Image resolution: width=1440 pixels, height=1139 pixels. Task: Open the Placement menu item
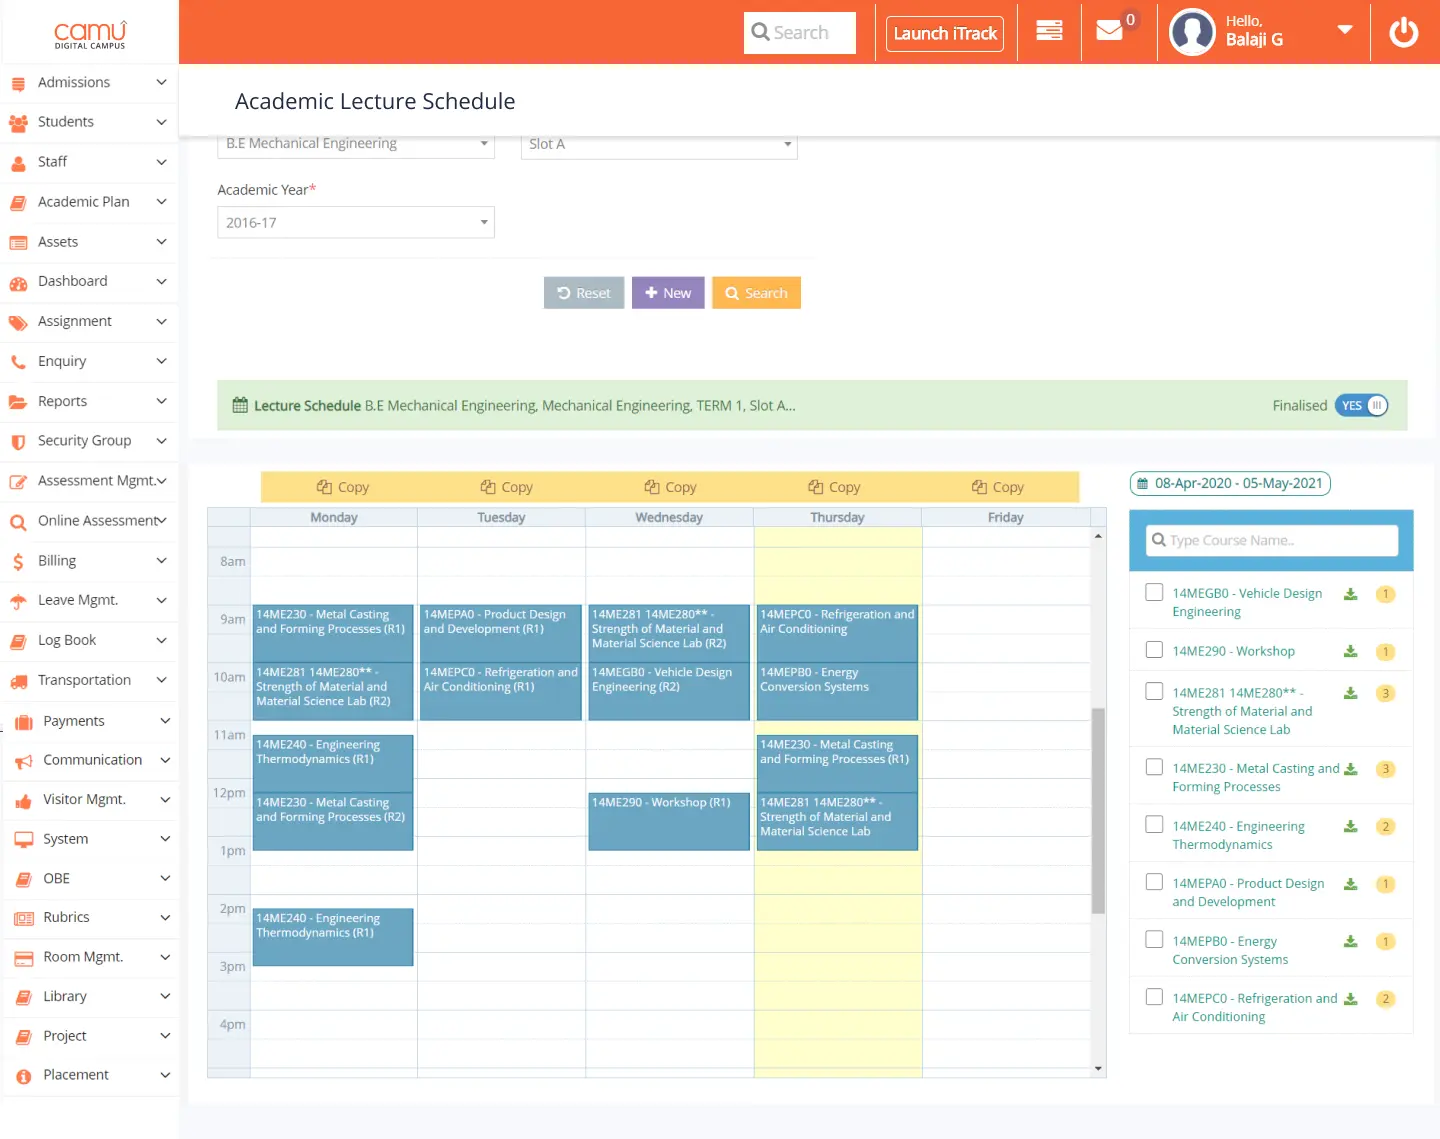(x=90, y=1075)
